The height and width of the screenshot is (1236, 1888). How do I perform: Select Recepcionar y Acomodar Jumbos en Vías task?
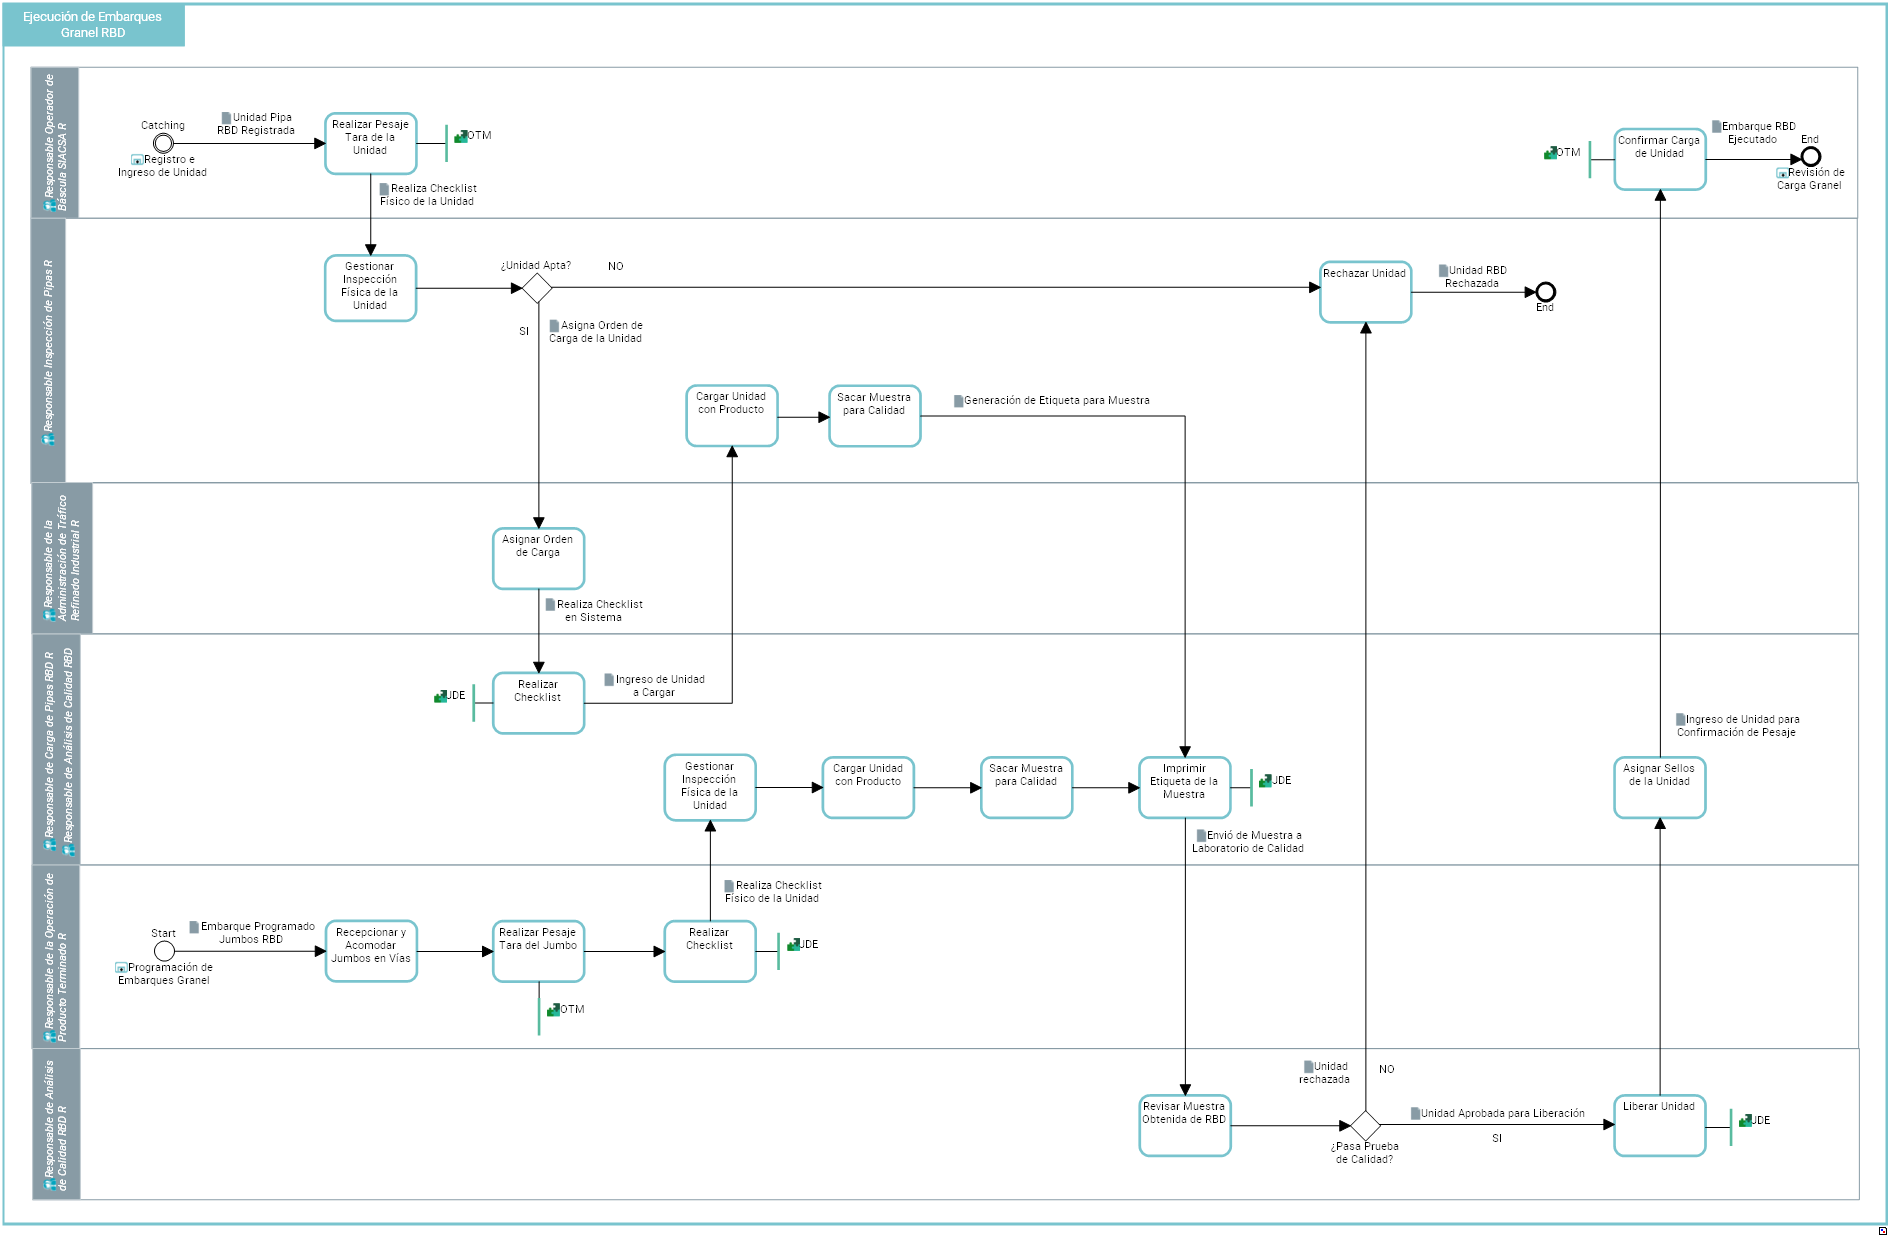pyautogui.click(x=371, y=951)
